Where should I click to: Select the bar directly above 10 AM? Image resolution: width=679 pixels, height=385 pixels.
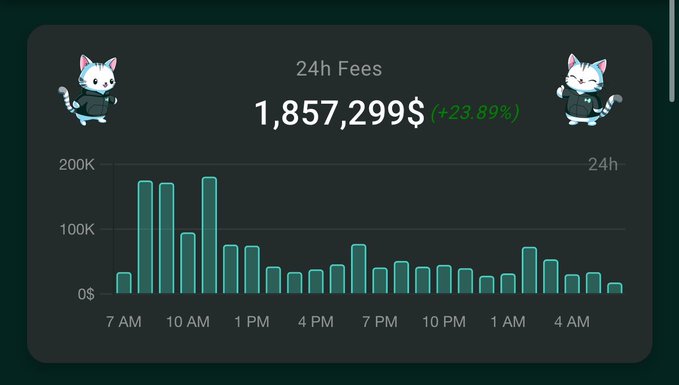(x=188, y=263)
